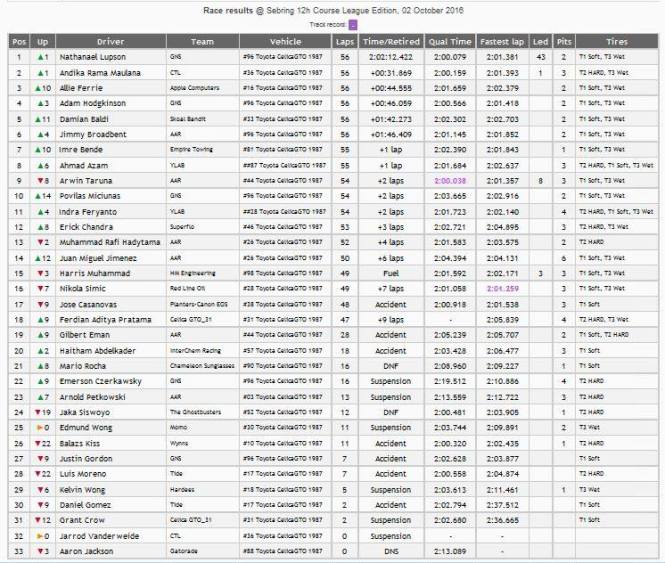Click the orange arrow icon for Edmund Wong
Viewport: 665px width, 563px height.
coord(39,426)
